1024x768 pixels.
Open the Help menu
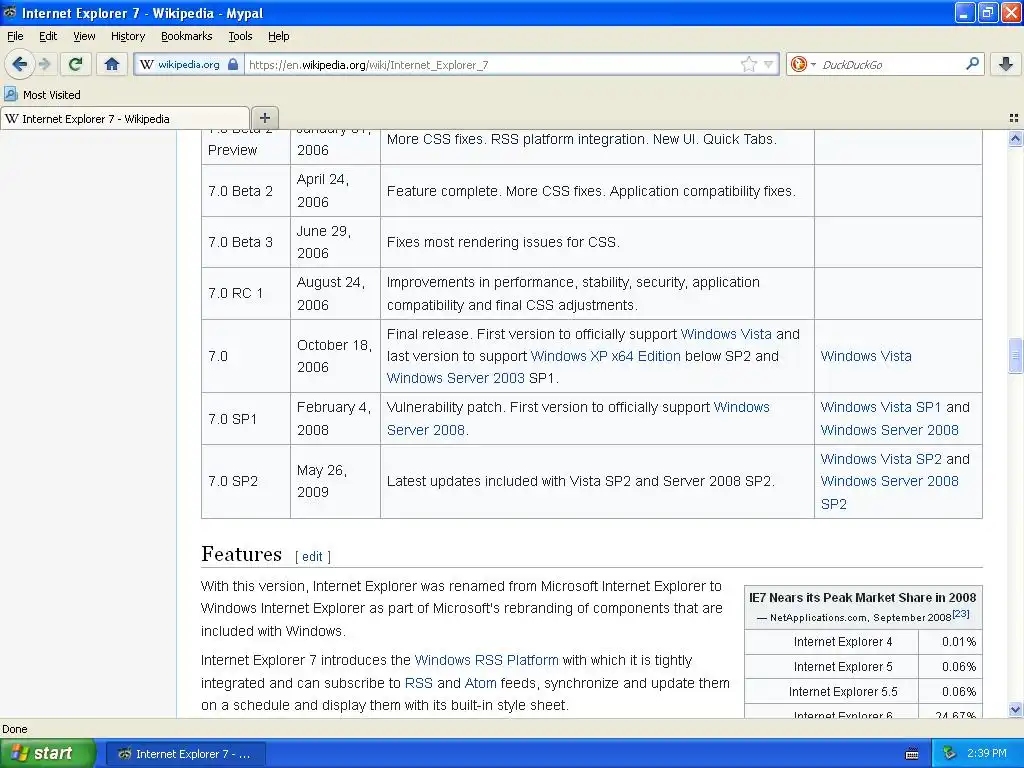click(x=278, y=36)
